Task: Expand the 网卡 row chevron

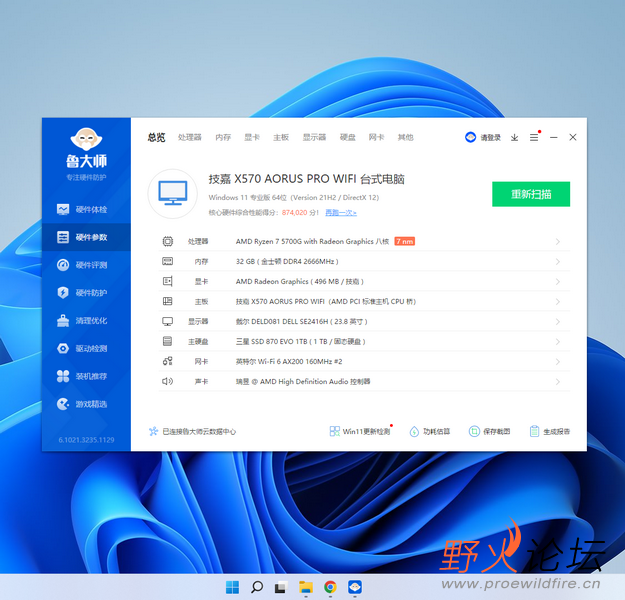Action: tap(558, 362)
